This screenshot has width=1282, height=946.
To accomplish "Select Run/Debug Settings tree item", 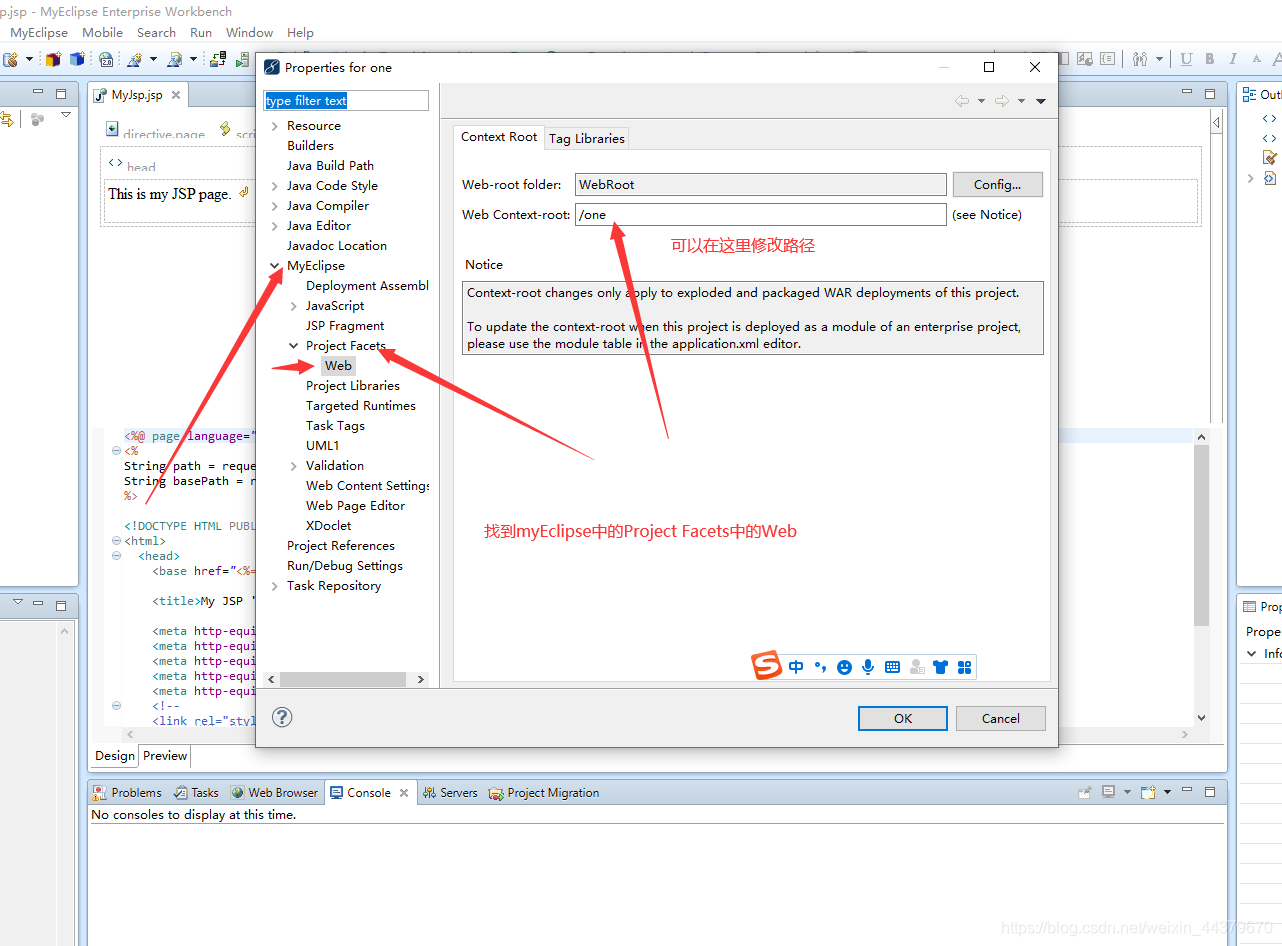I will 345,566.
